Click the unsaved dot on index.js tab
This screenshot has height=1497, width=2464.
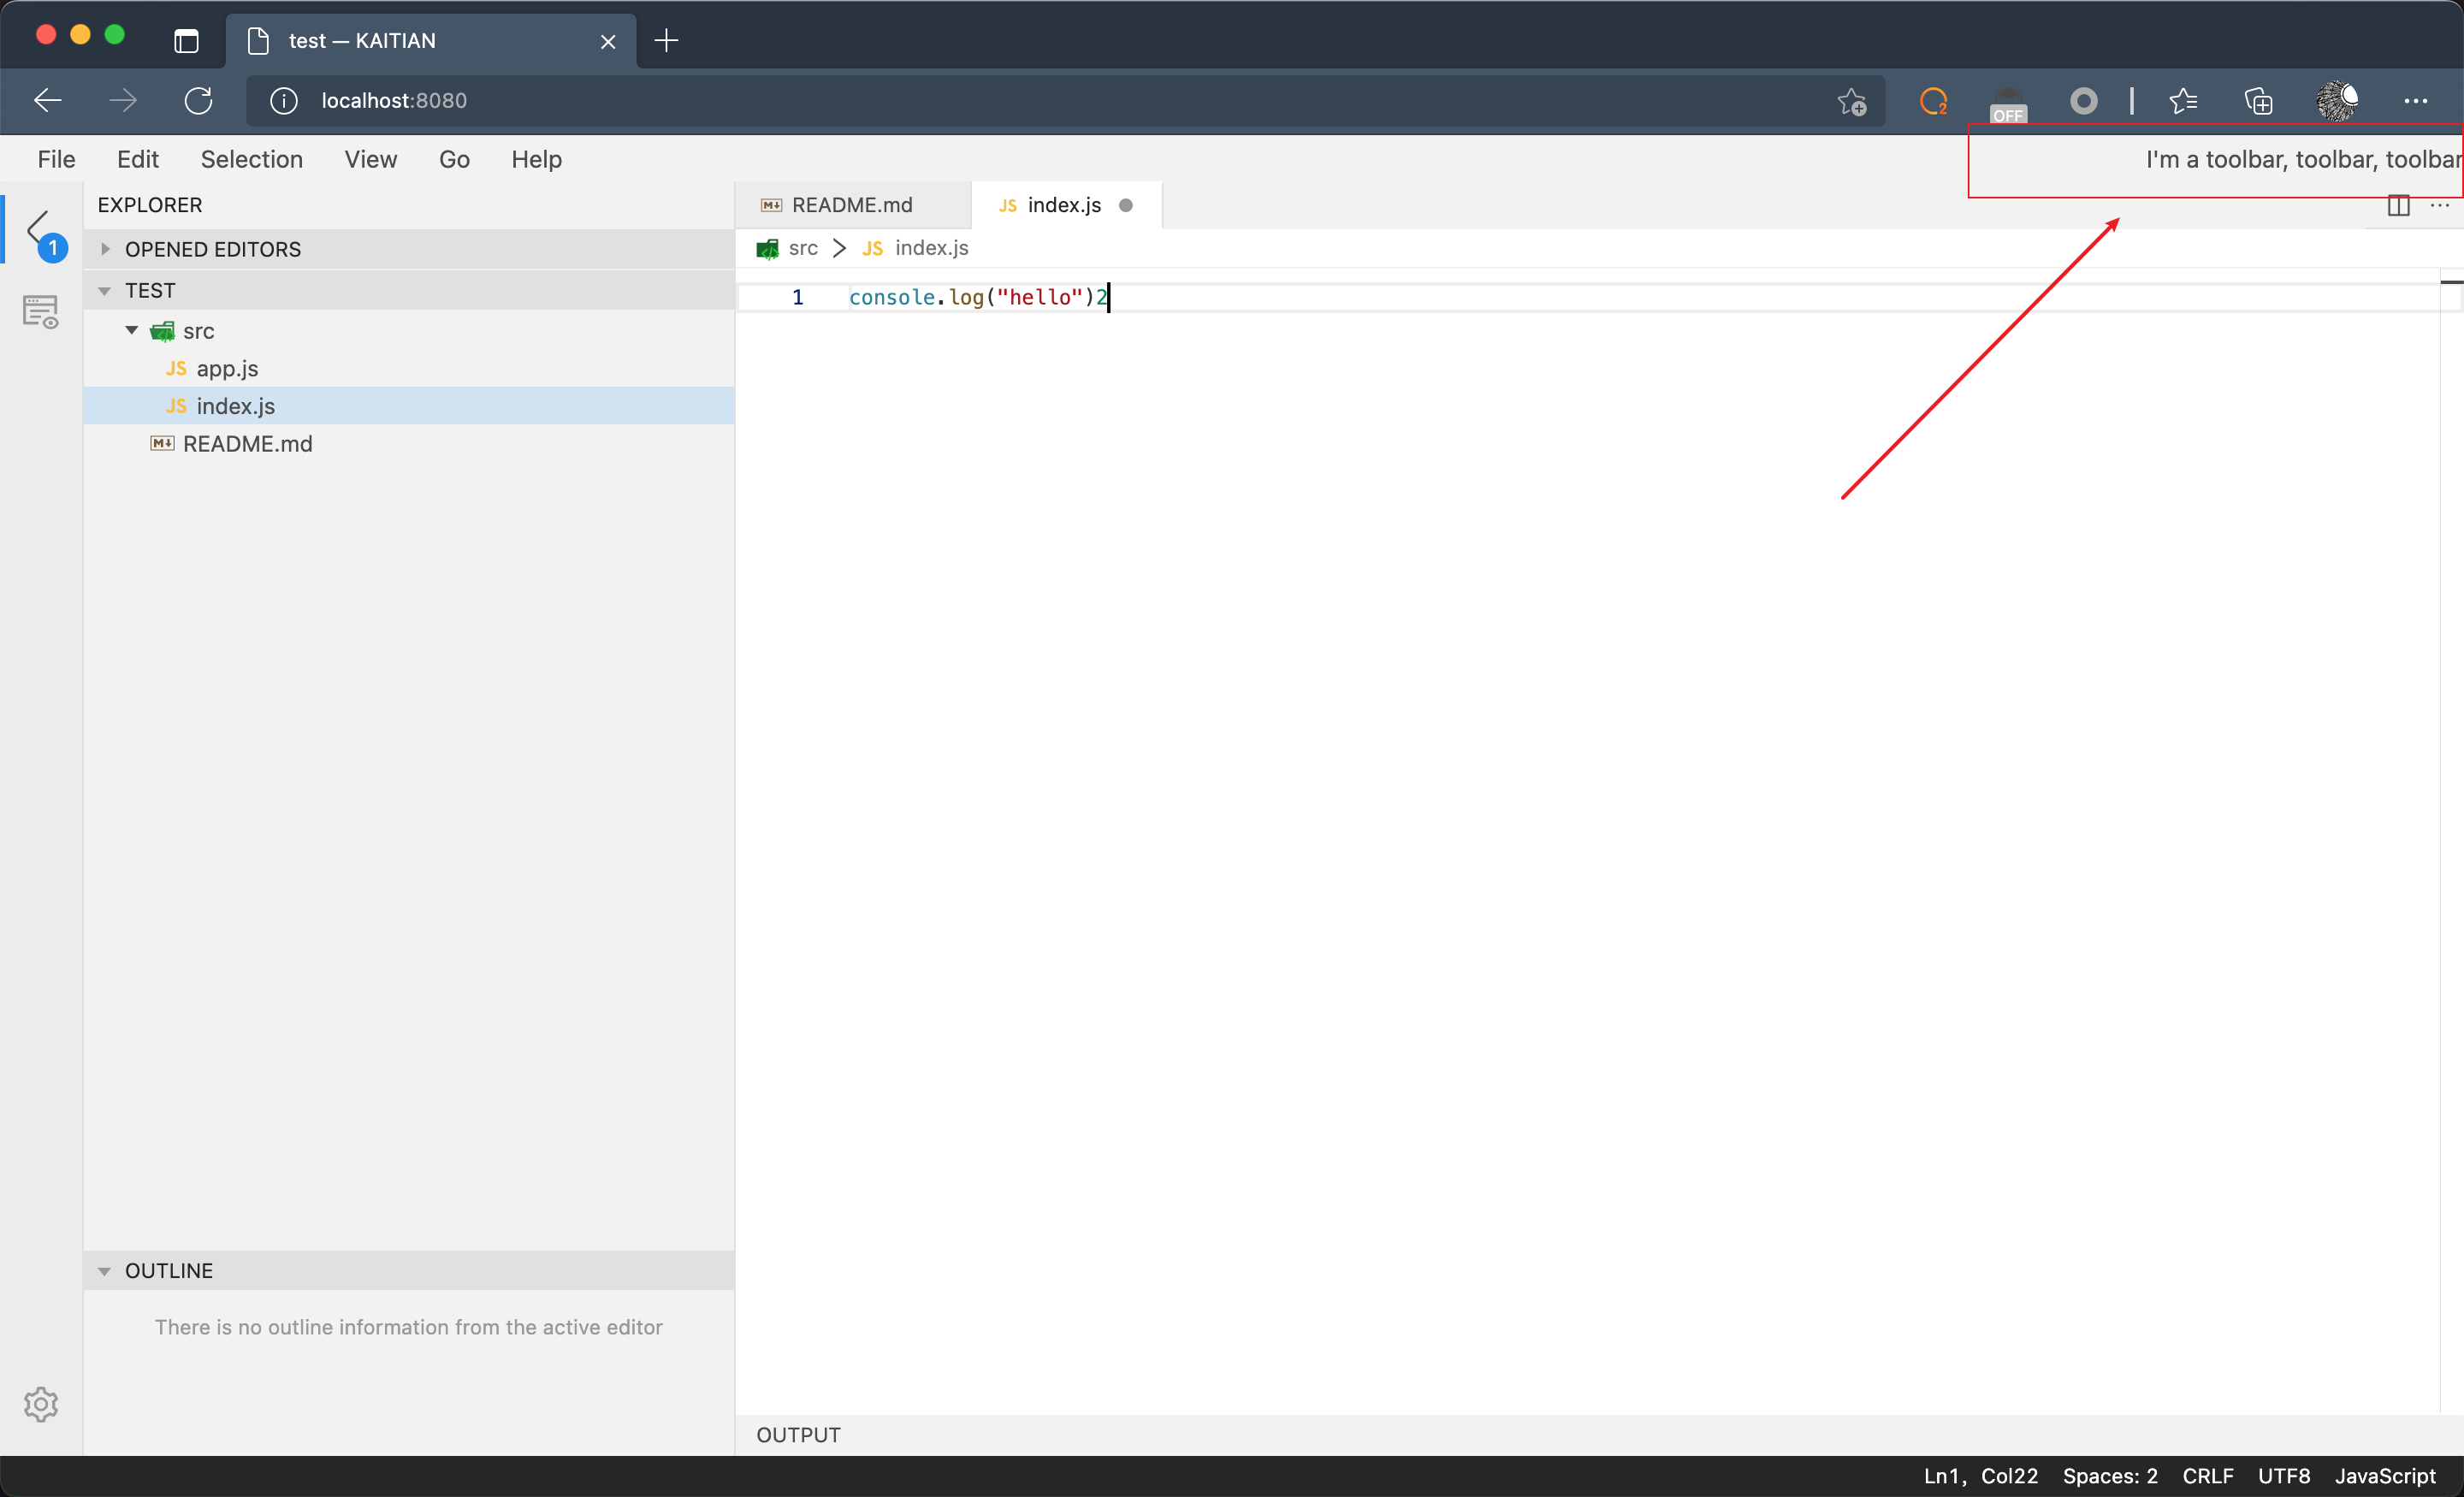[x=1126, y=205]
